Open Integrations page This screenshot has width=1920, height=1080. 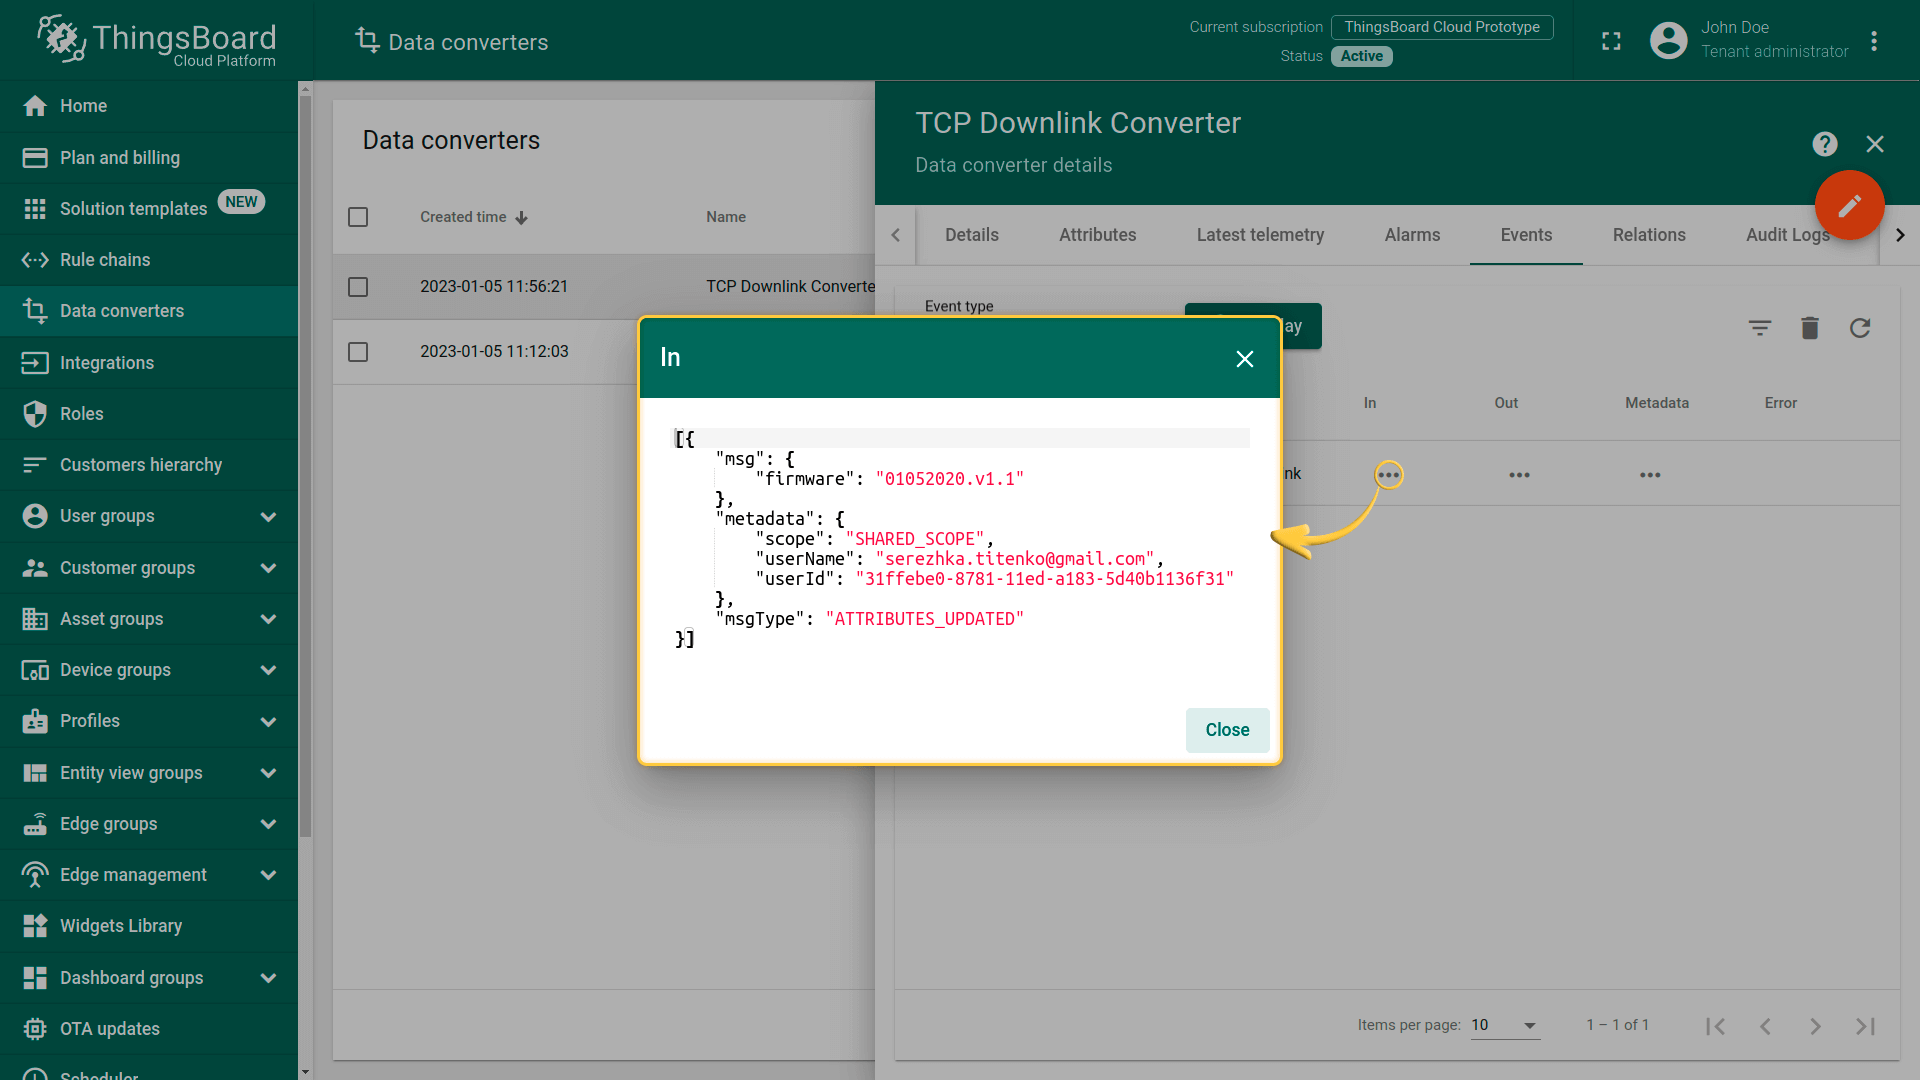point(149,362)
